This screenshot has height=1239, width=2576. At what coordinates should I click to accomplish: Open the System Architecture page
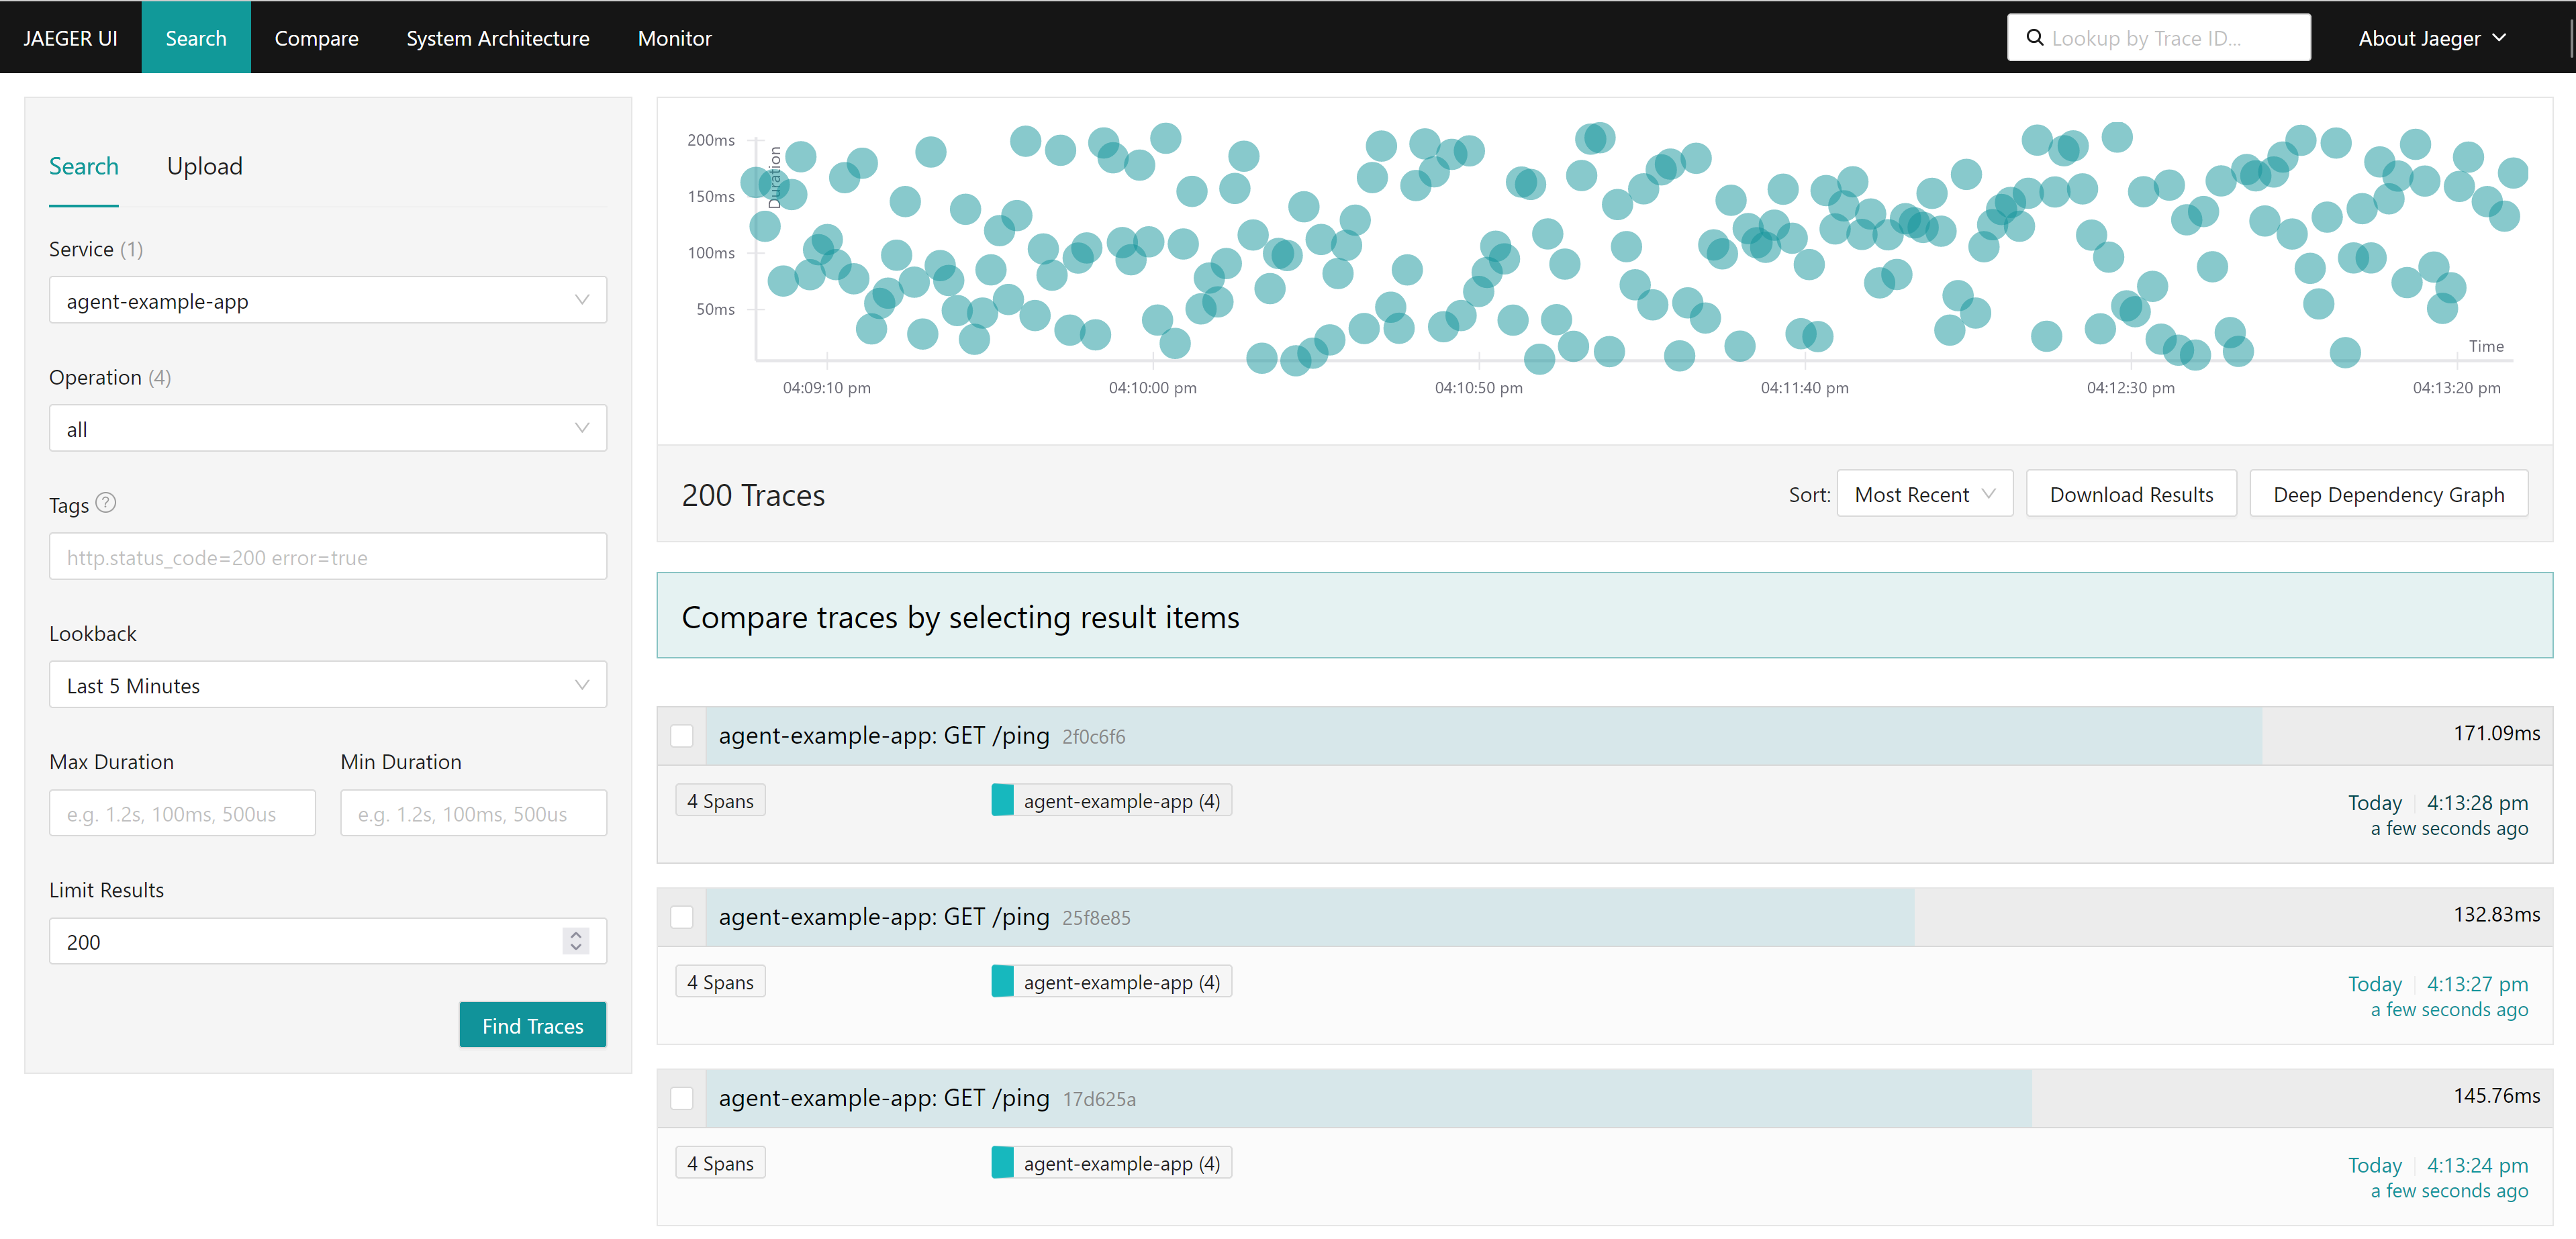tap(497, 38)
